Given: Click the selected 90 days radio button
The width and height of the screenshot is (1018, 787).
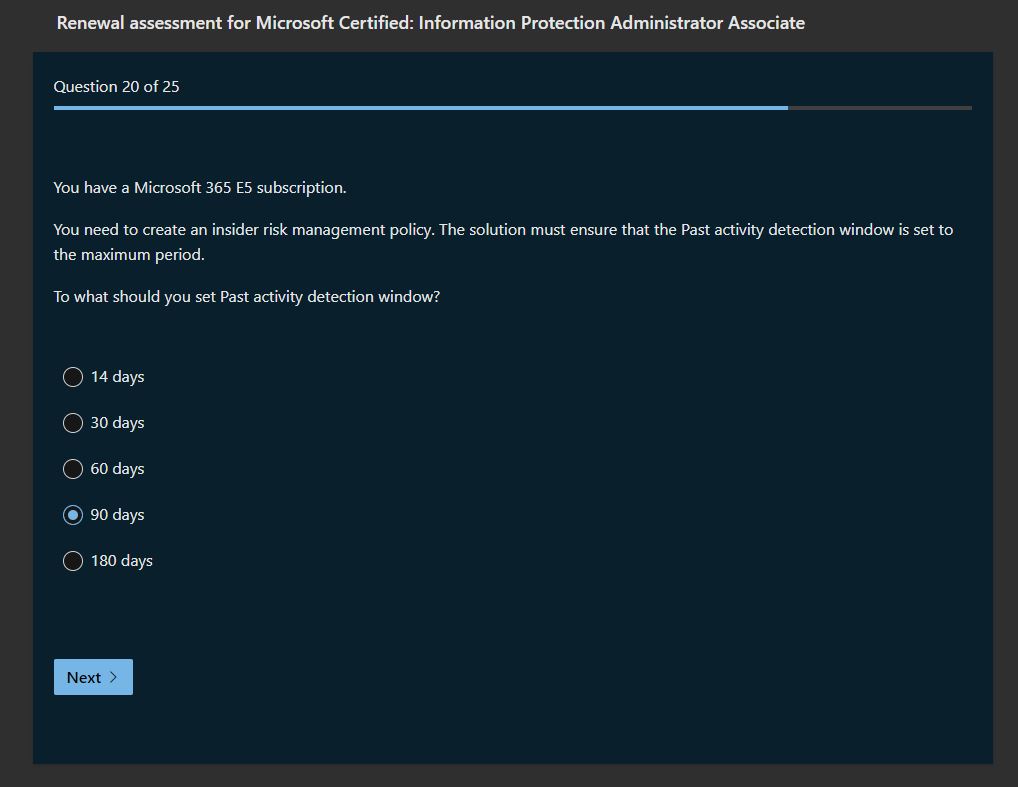Looking at the screenshot, I should (x=73, y=515).
